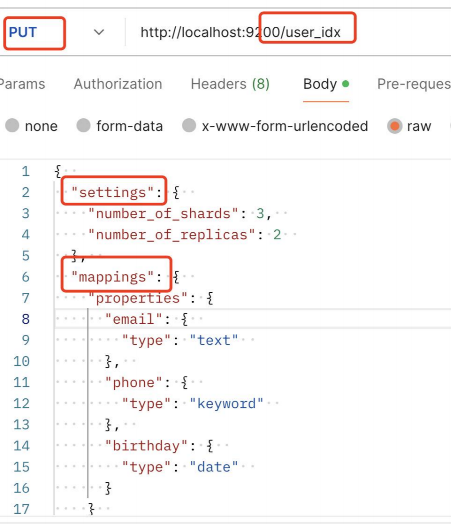Viewport: 451px width, 524px height.
Task: Choose x-www-form-urlencoded body type
Action: pyautogui.click(x=189, y=126)
